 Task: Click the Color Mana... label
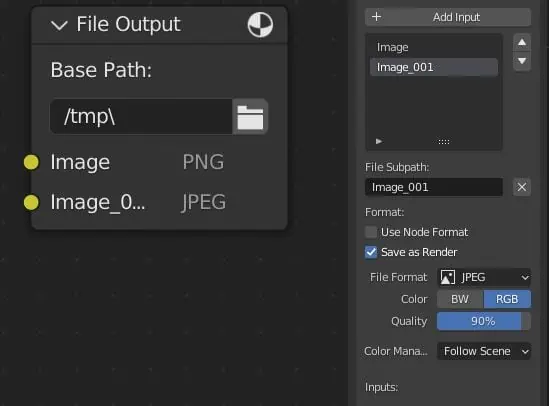(x=396, y=351)
